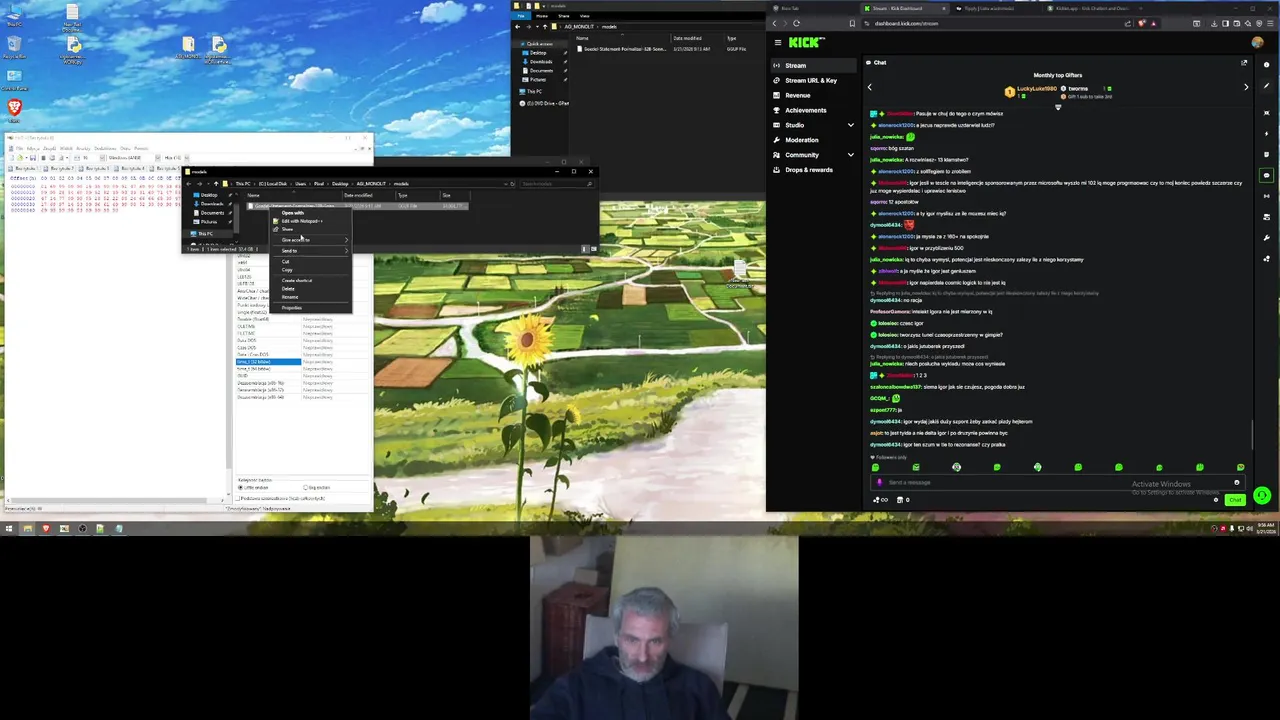The width and height of the screenshot is (1280, 720).
Task: Click the pencil edit icon in right rail
Action: pos(1266,85)
